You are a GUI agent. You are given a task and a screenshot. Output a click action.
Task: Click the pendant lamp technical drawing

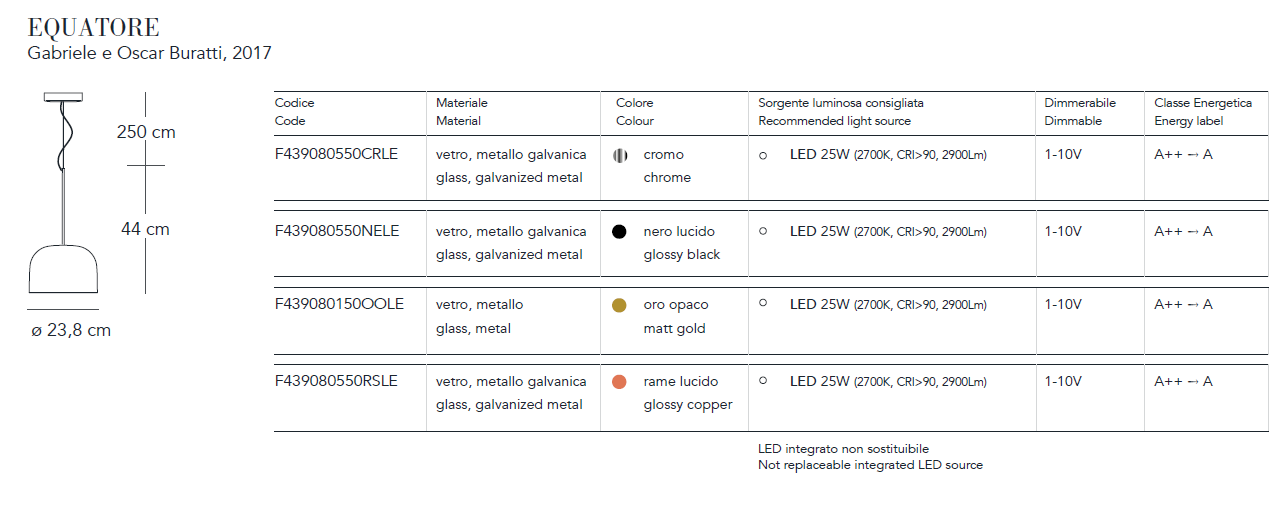coord(63,194)
